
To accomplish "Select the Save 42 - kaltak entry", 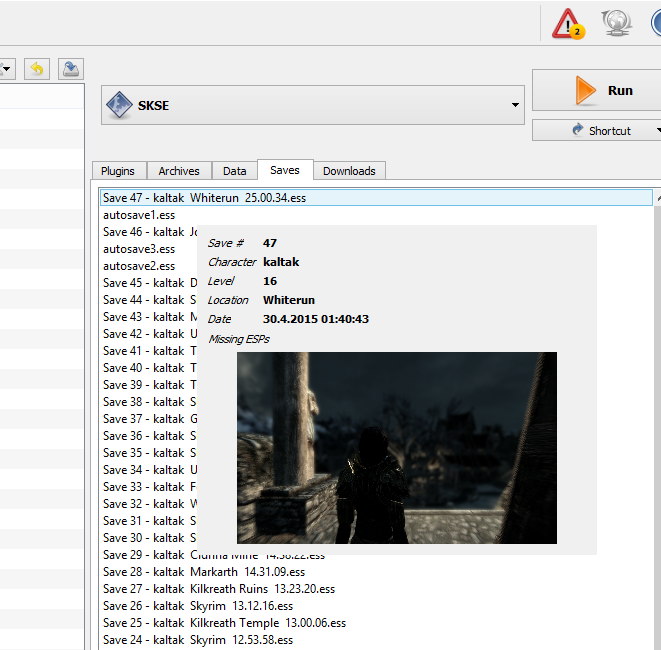I will tap(149, 334).
